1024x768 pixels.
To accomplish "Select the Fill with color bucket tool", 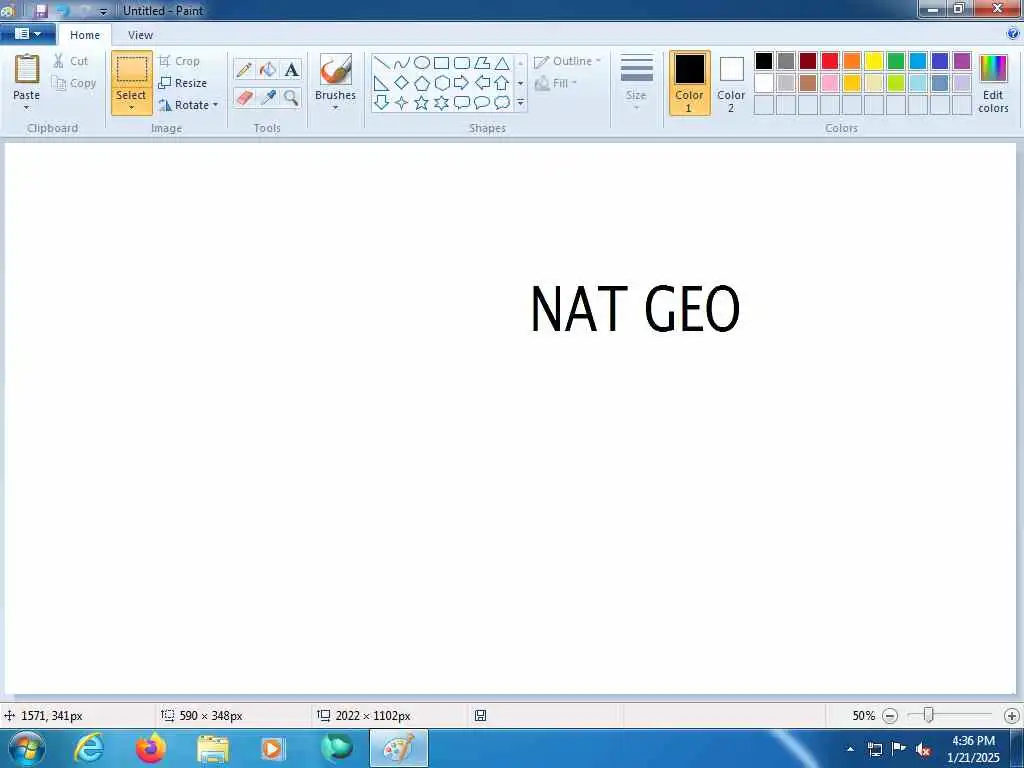I will click(x=268, y=69).
